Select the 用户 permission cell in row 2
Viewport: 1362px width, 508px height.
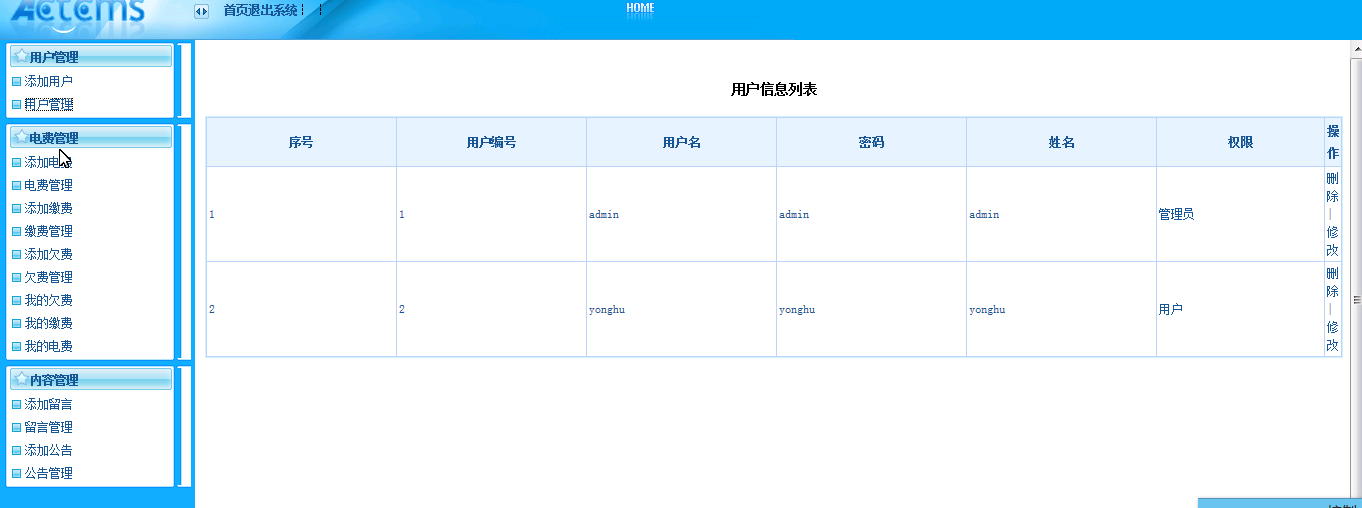(x=1240, y=309)
